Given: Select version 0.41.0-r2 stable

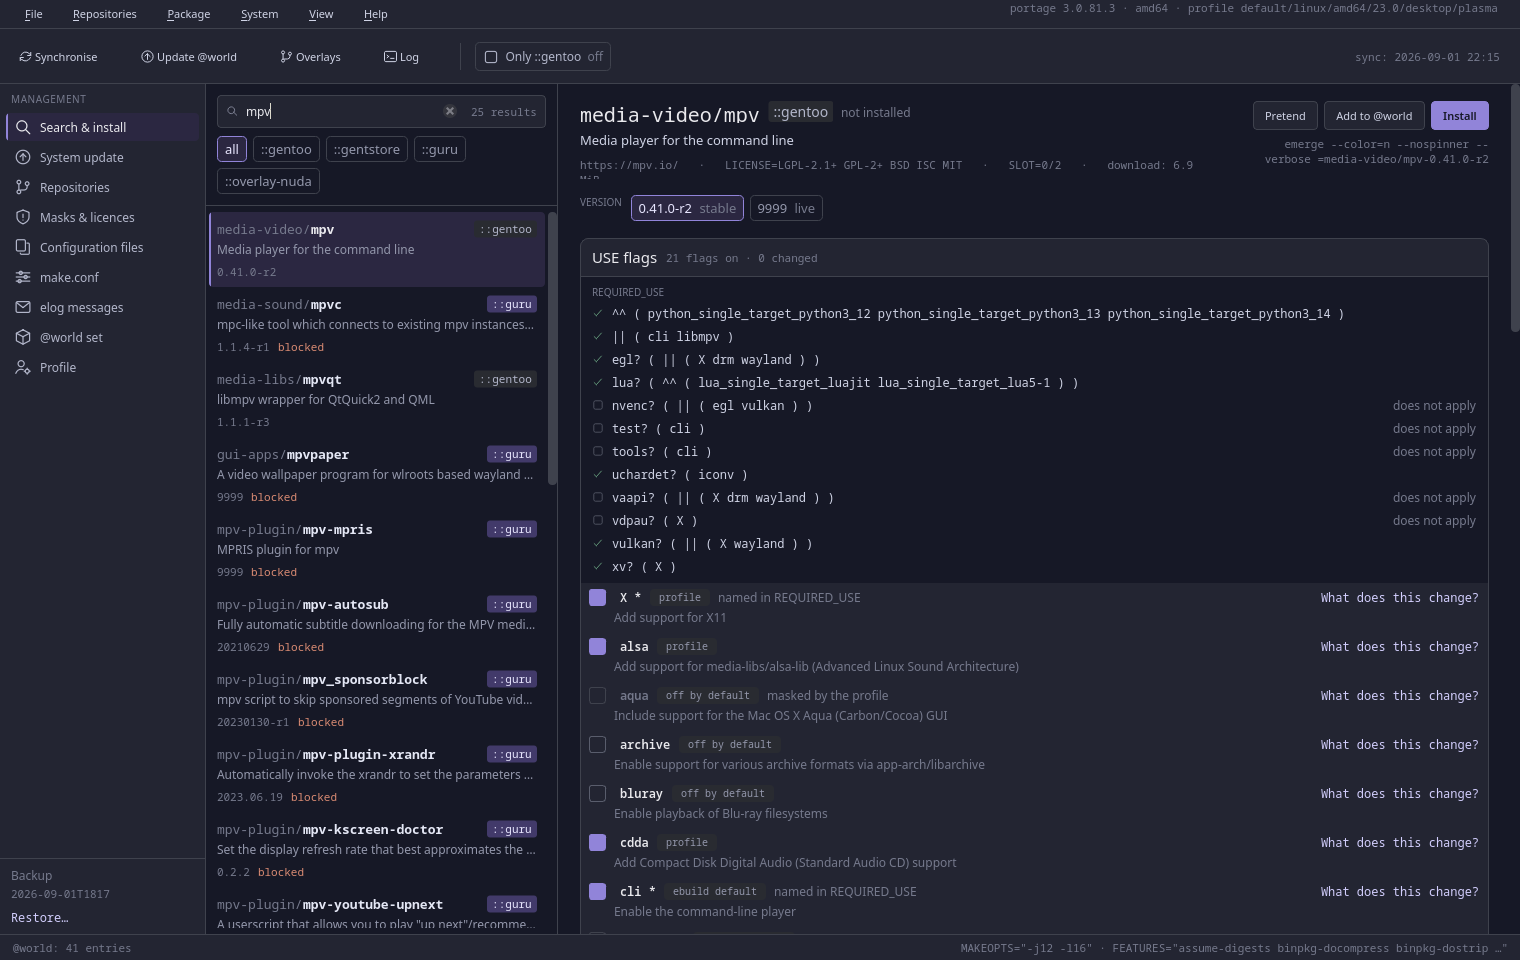Looking at the screenshot, I should 687,208.
